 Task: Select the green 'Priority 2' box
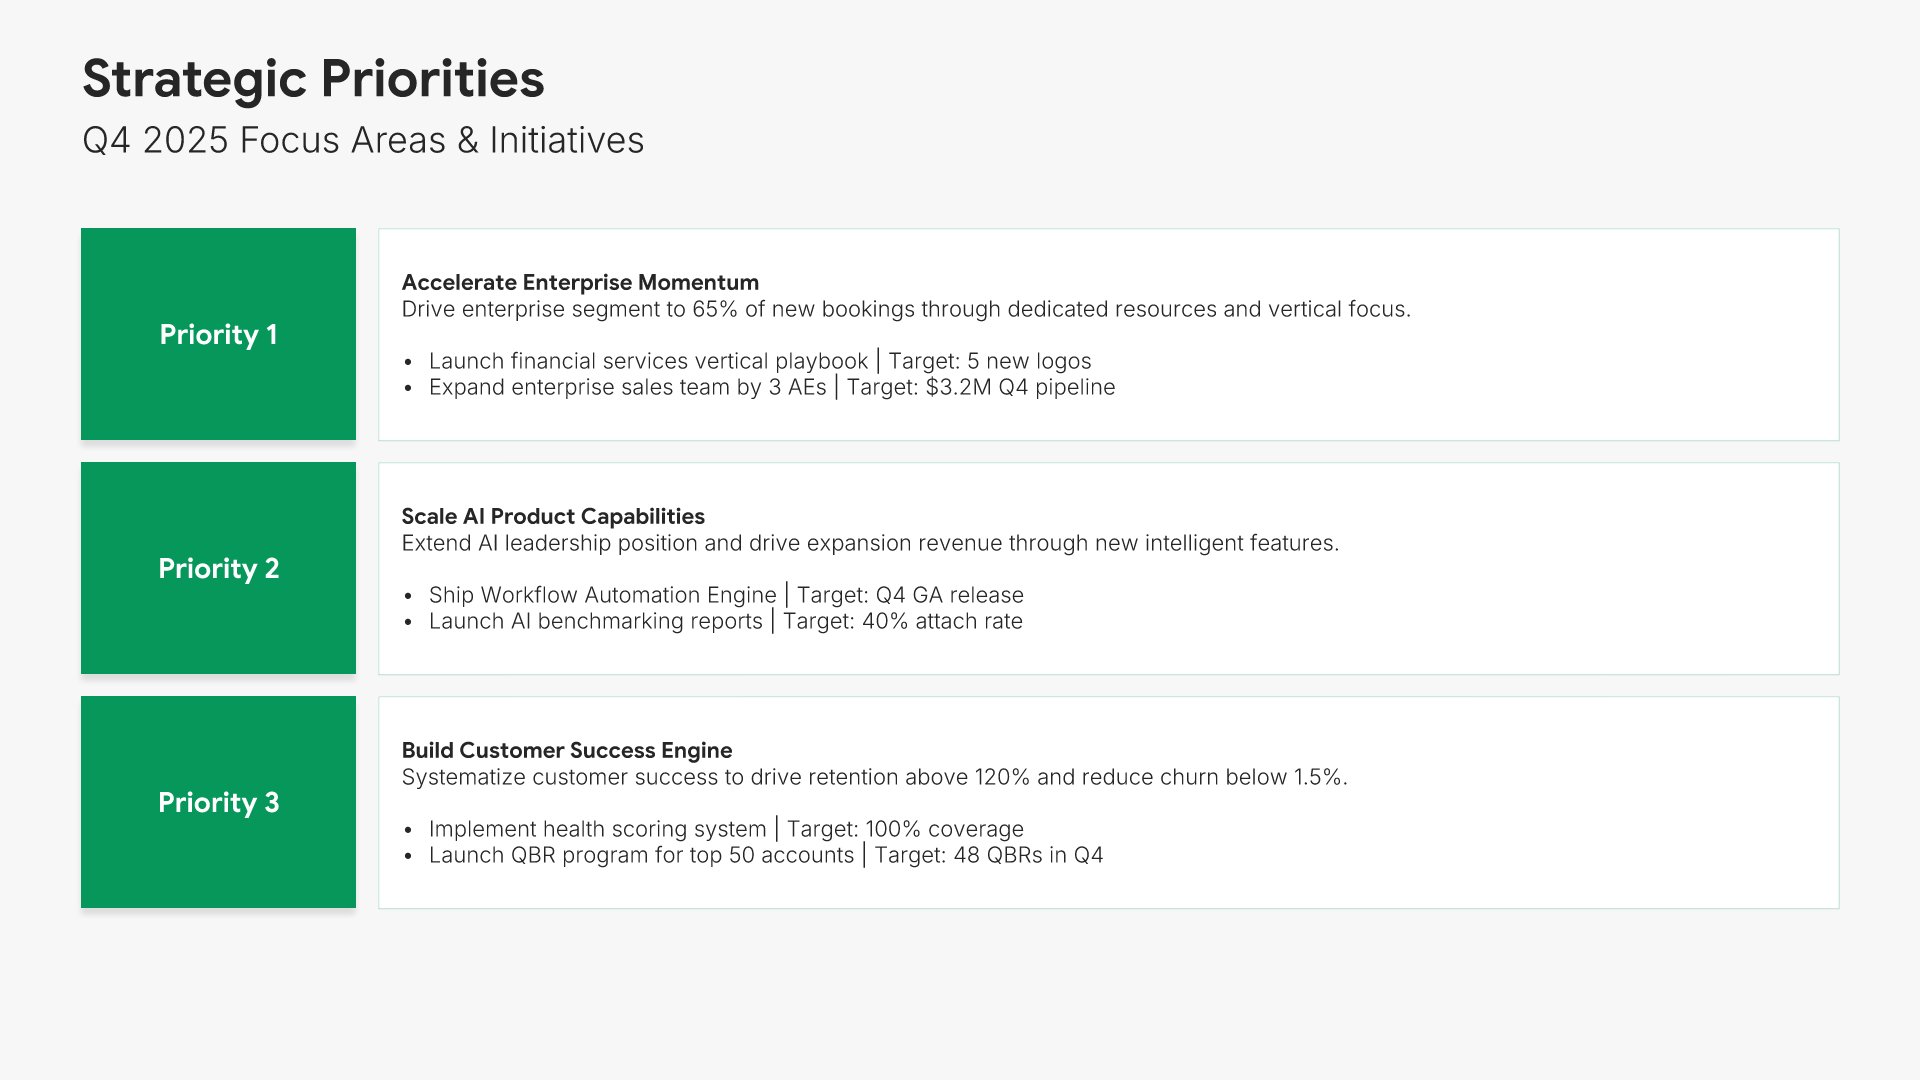pyautogui.click(x=218, y=568)
